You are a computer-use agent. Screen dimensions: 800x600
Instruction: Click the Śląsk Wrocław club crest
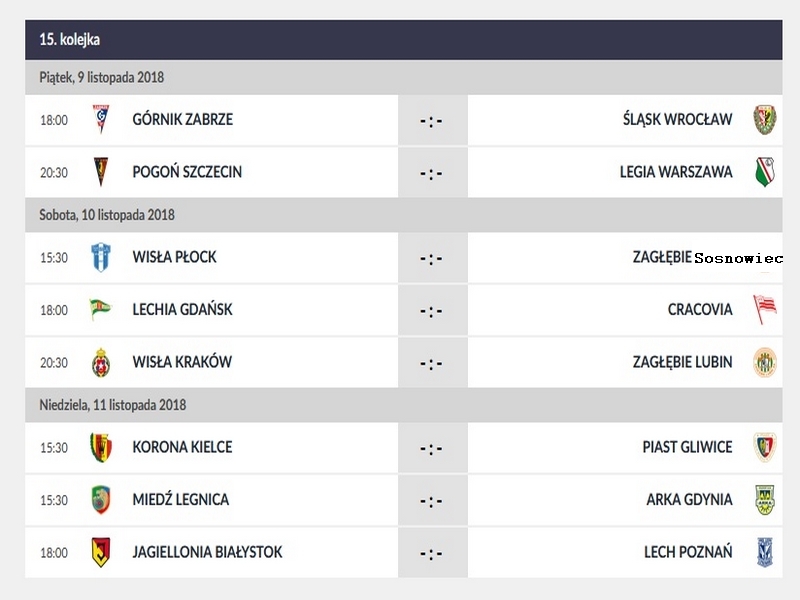(x=764, y=119)
